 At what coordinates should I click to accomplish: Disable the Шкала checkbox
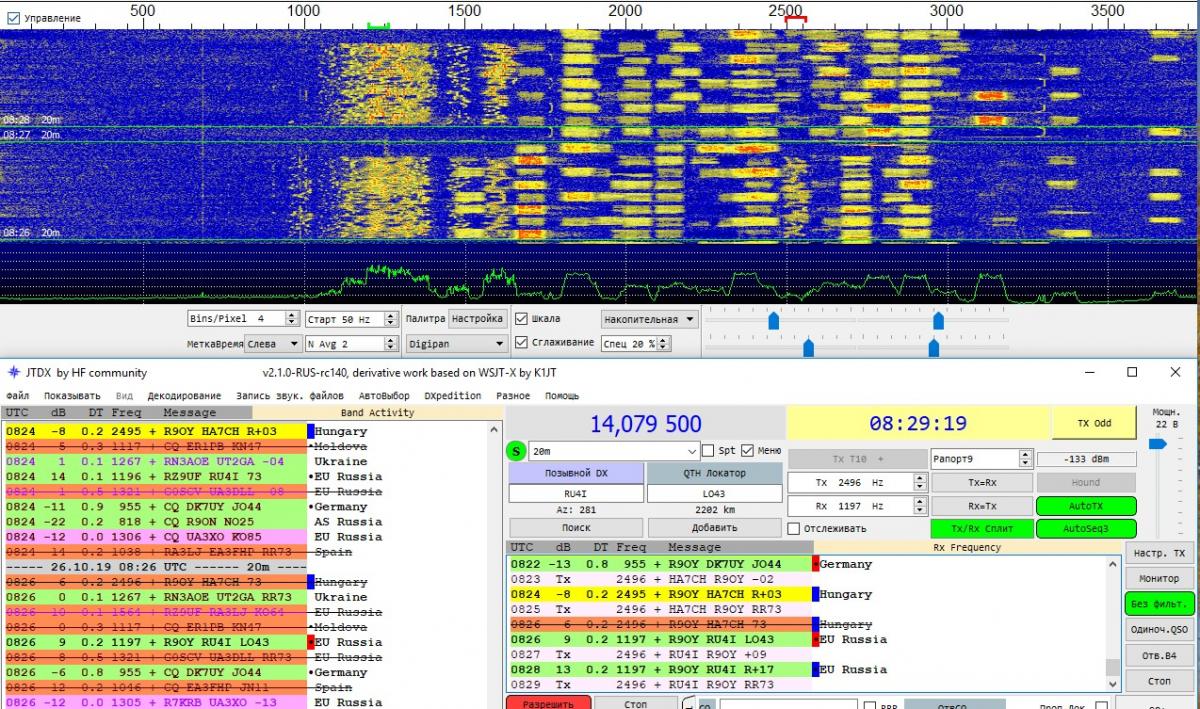point(521,319)
